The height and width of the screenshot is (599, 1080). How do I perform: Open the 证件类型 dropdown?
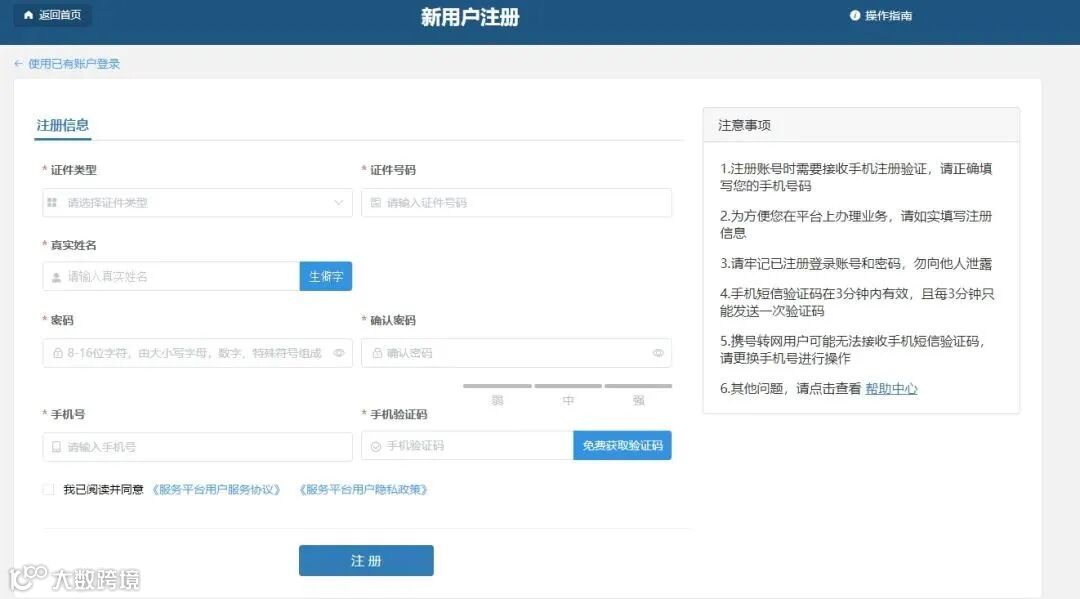(198, 202)
